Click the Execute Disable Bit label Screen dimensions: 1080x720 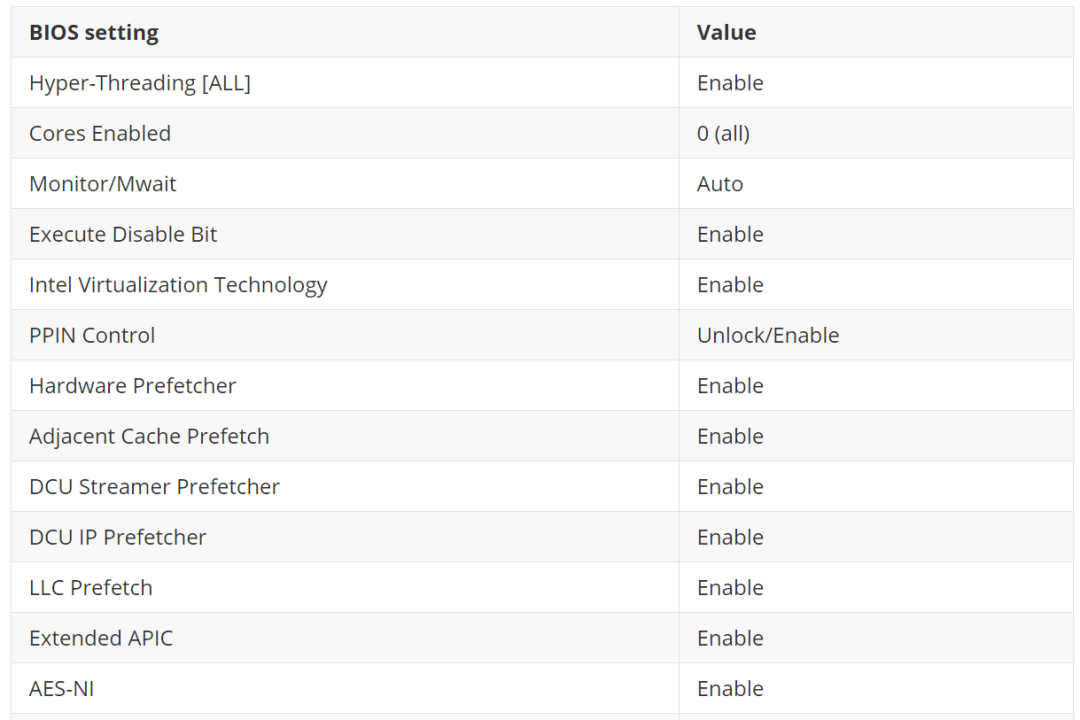click(x=123, y=234)
